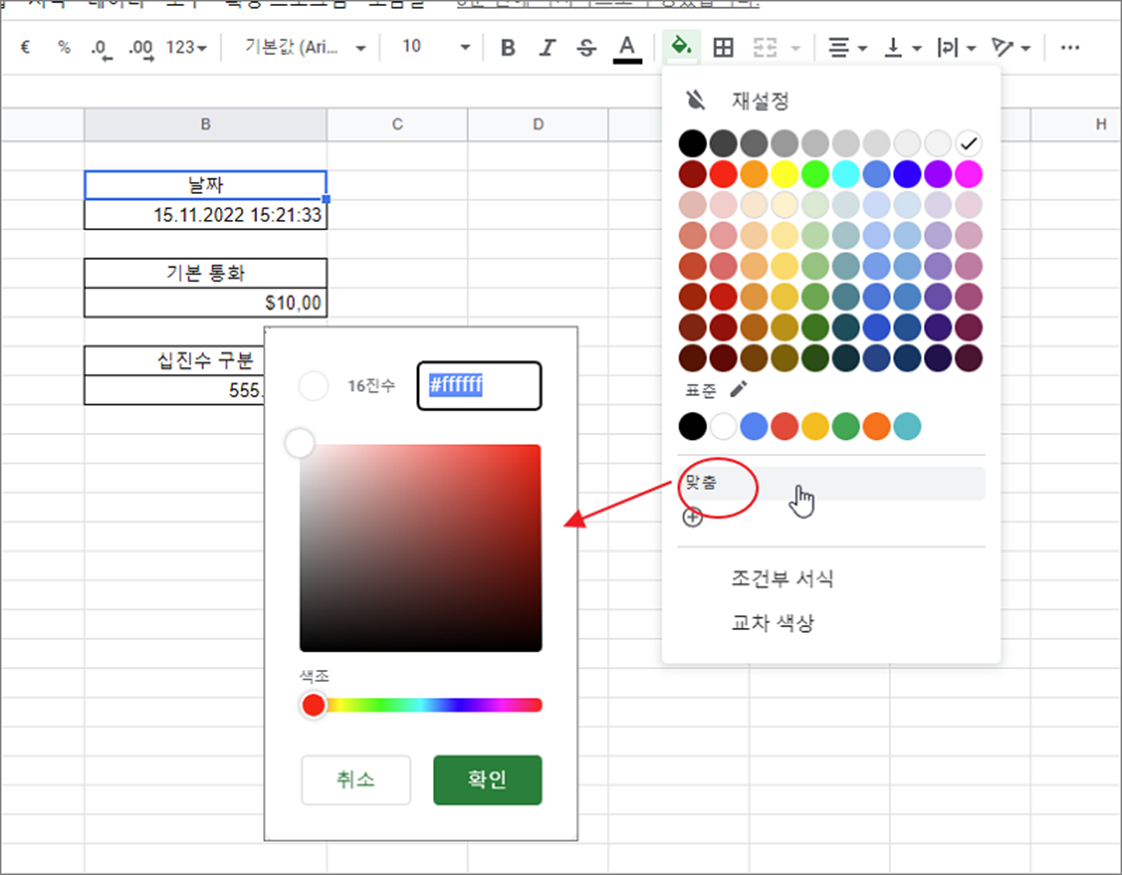1122x875 pixels.
Task: Click the saturation gradient color area
Action: pos(421,548)
